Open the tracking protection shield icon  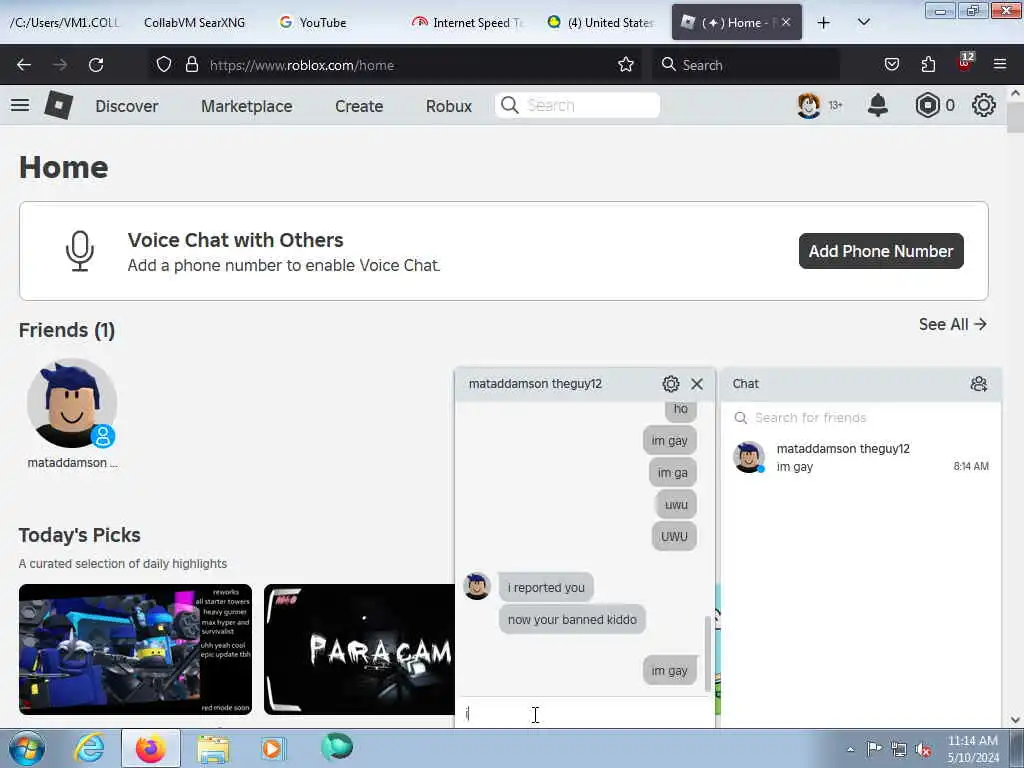(164, 65)
